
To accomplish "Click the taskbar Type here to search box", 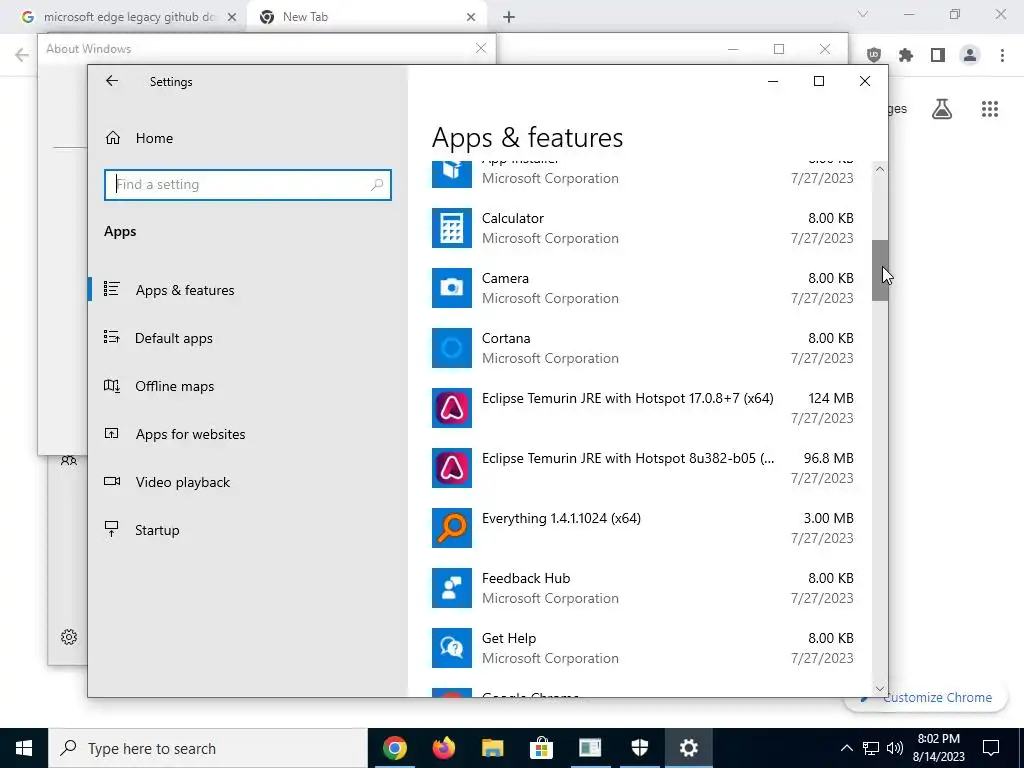I will (208, 748).
